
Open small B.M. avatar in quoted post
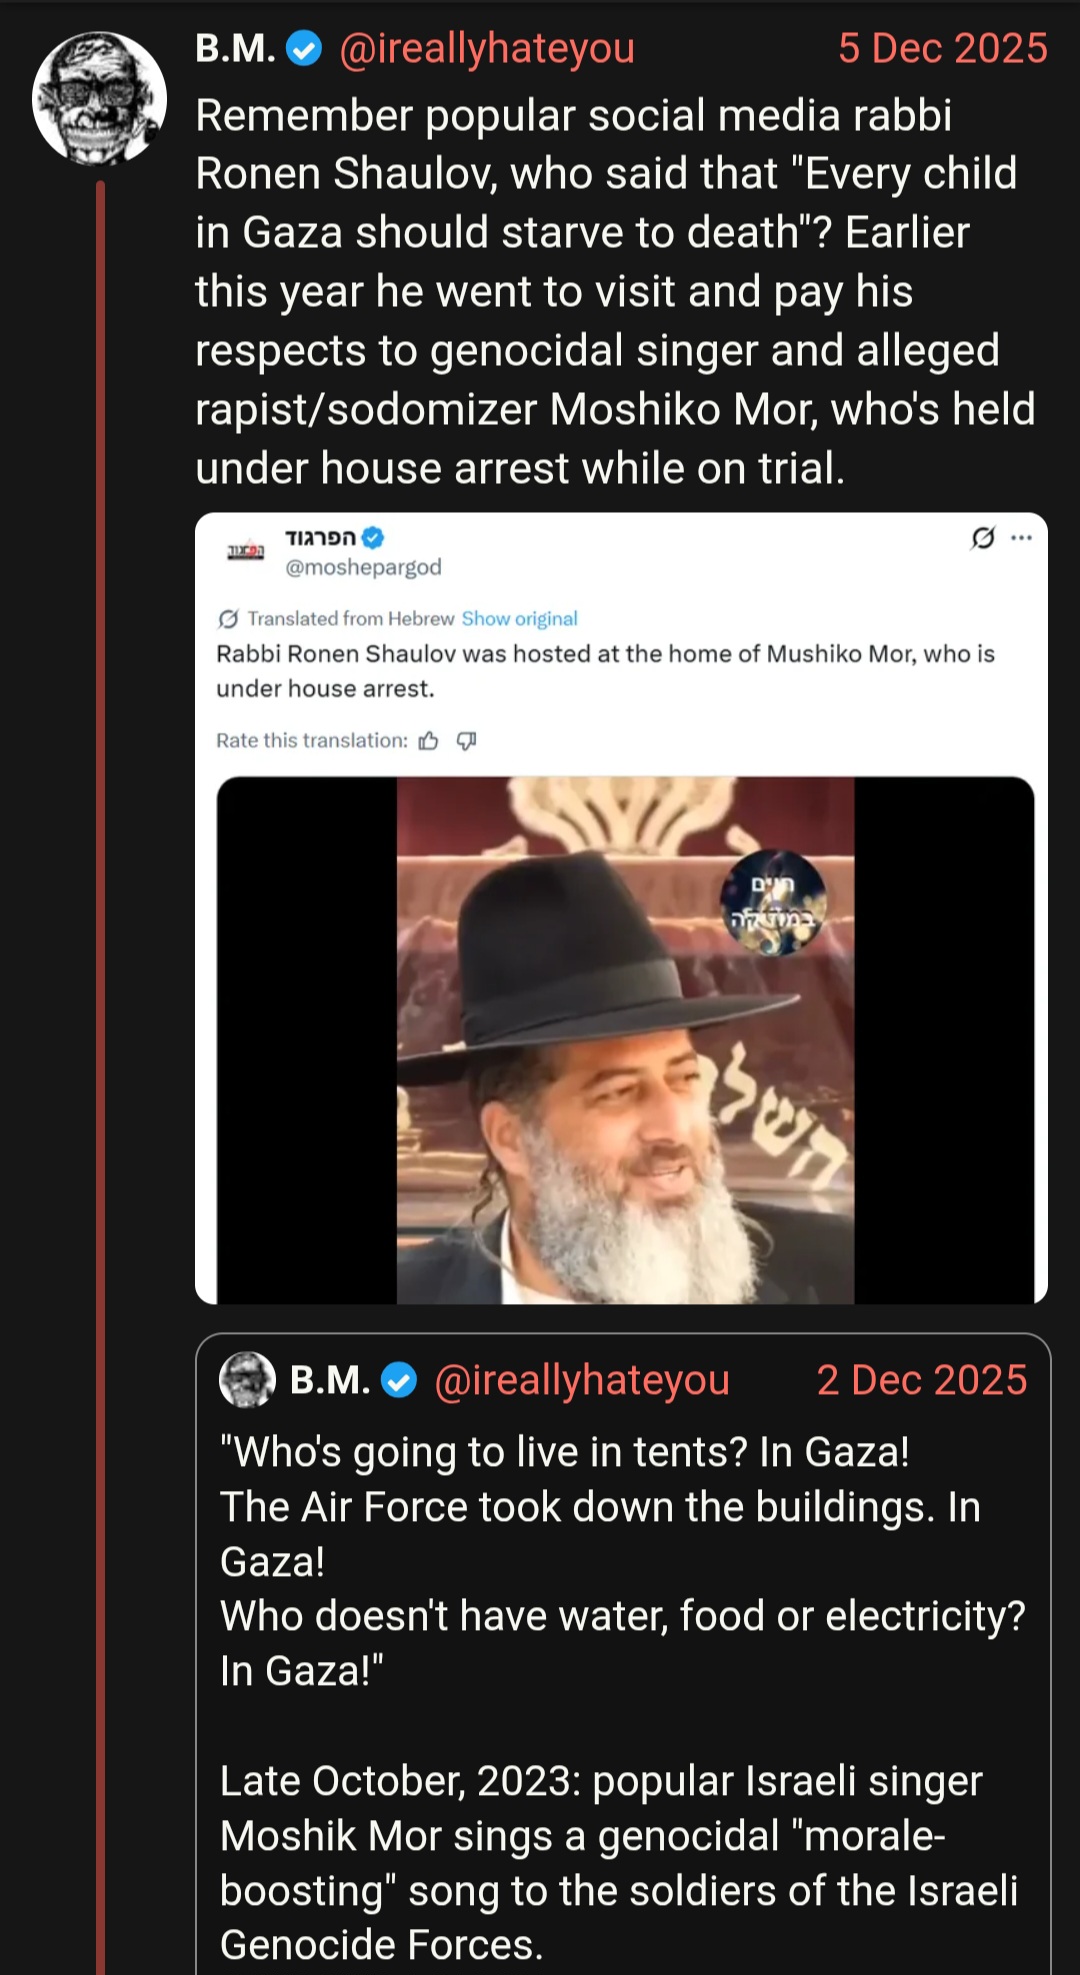(x=247, y=1380)
